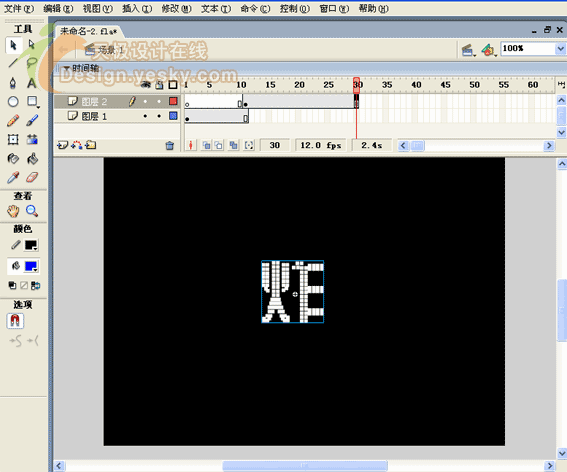Open stroke color swatch picker
This screenshot has width=567, height=472.
click(x=31, y=246)
